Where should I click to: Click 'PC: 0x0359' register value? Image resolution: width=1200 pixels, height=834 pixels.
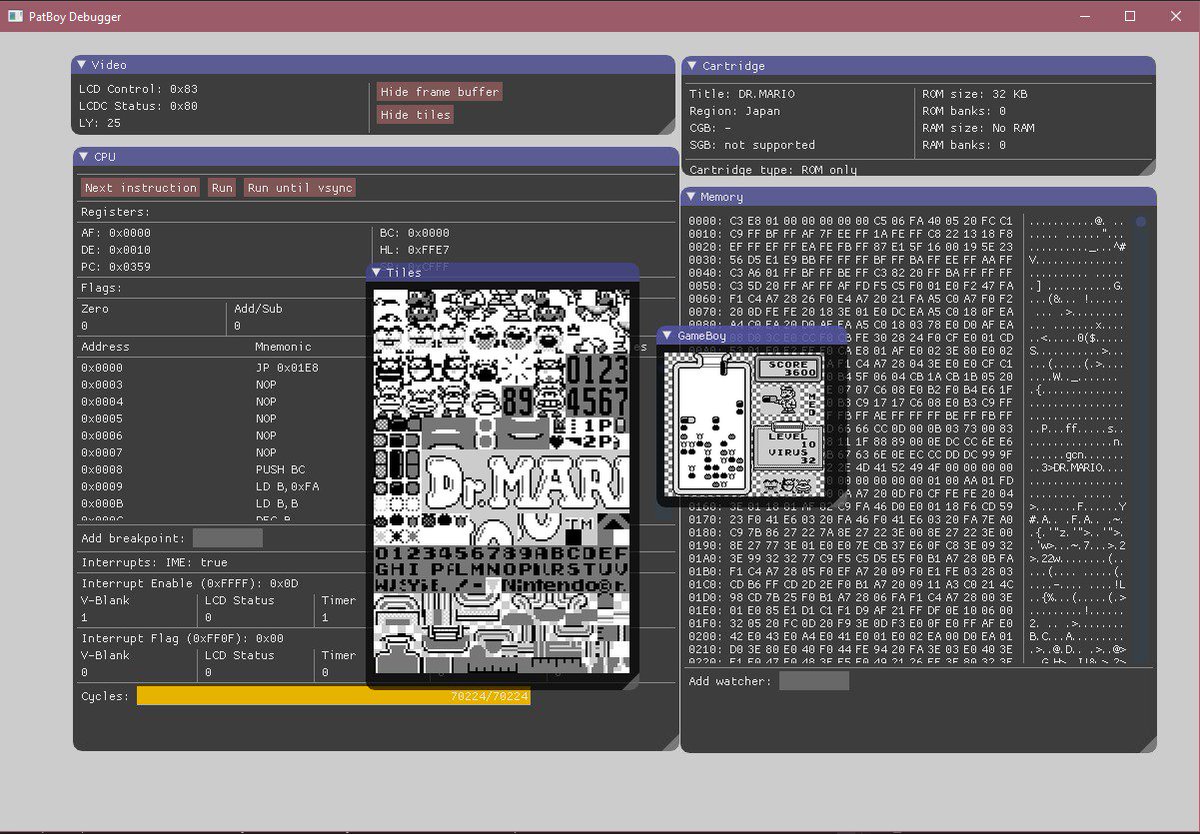116,267
